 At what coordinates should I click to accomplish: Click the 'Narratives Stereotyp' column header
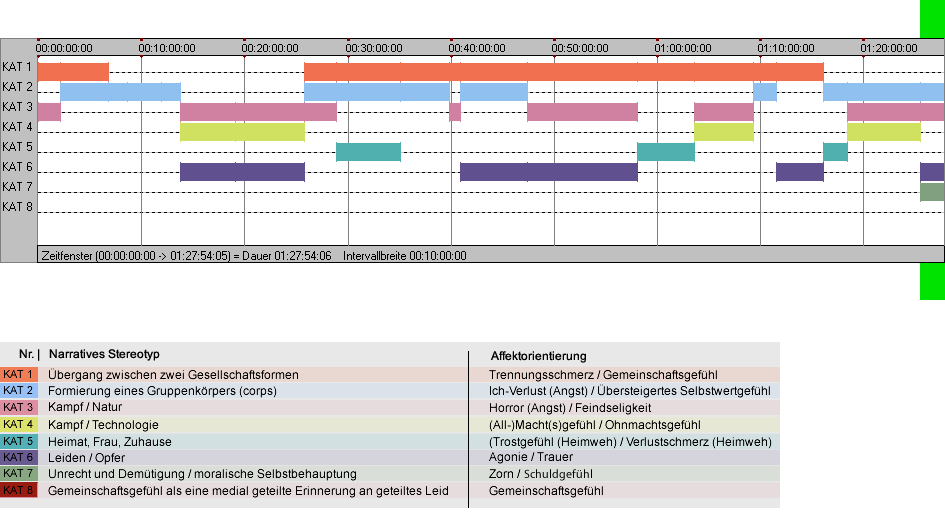click(104, 355)
